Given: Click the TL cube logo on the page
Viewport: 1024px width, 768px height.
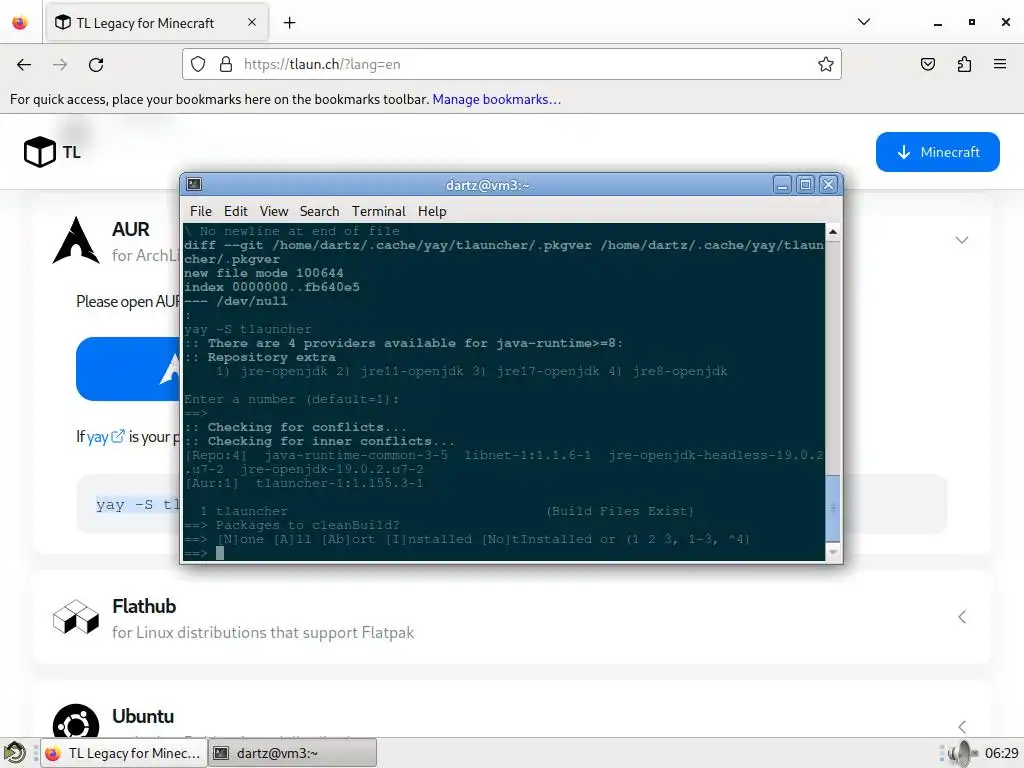Looking at the screenshot, I should pos(40,152).
